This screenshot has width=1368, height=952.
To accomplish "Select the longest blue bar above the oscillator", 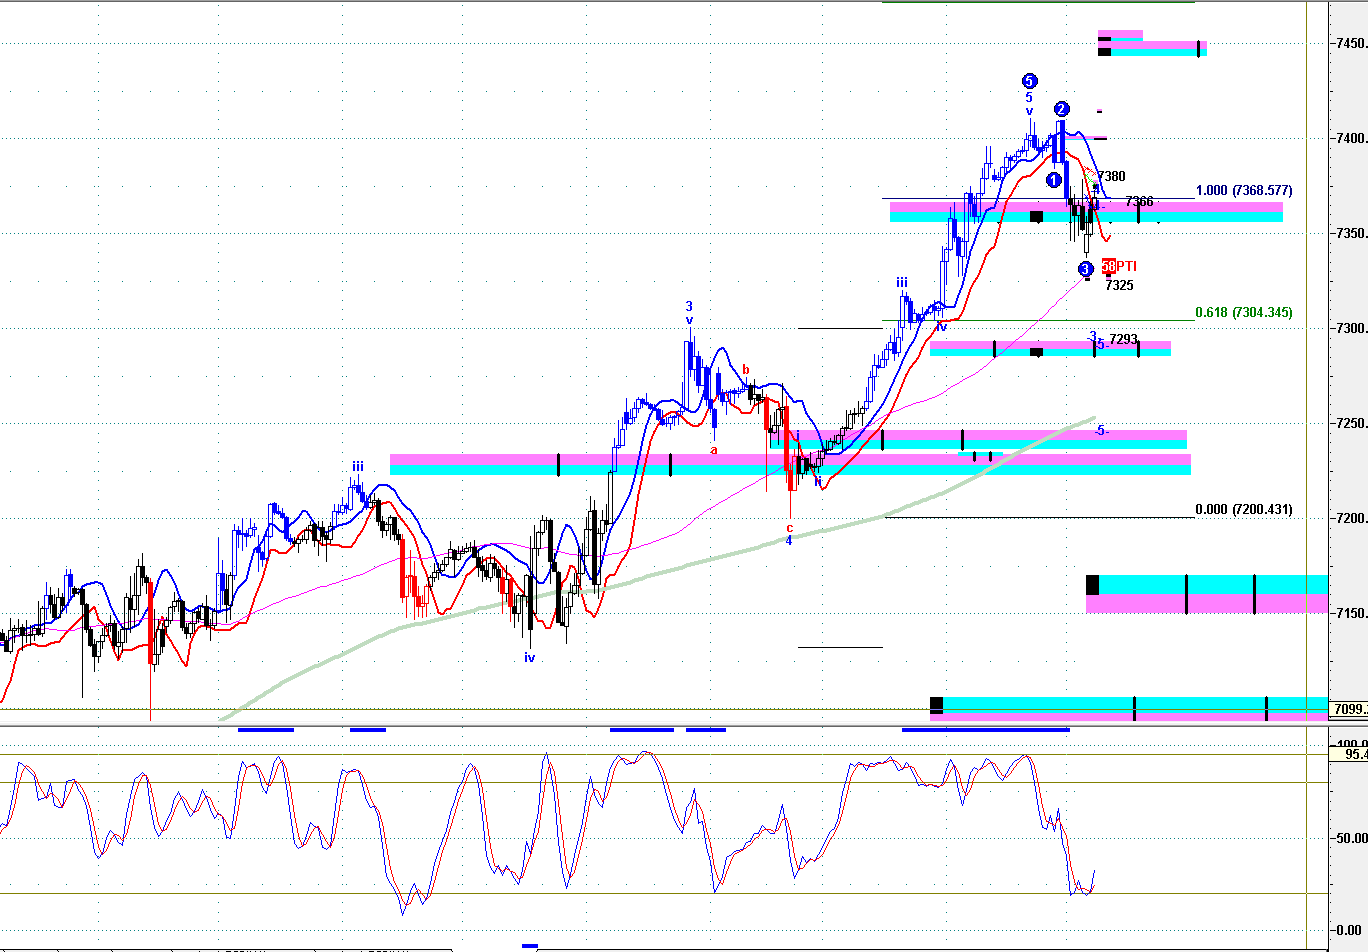I will coord(986,730).
